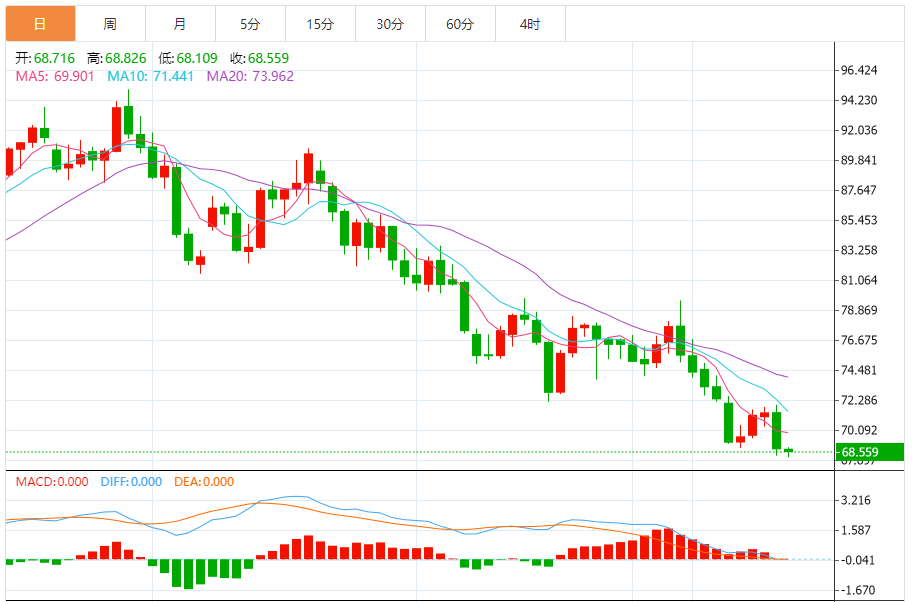Click the 74.481 price axis label

click(x=859, y=371)
